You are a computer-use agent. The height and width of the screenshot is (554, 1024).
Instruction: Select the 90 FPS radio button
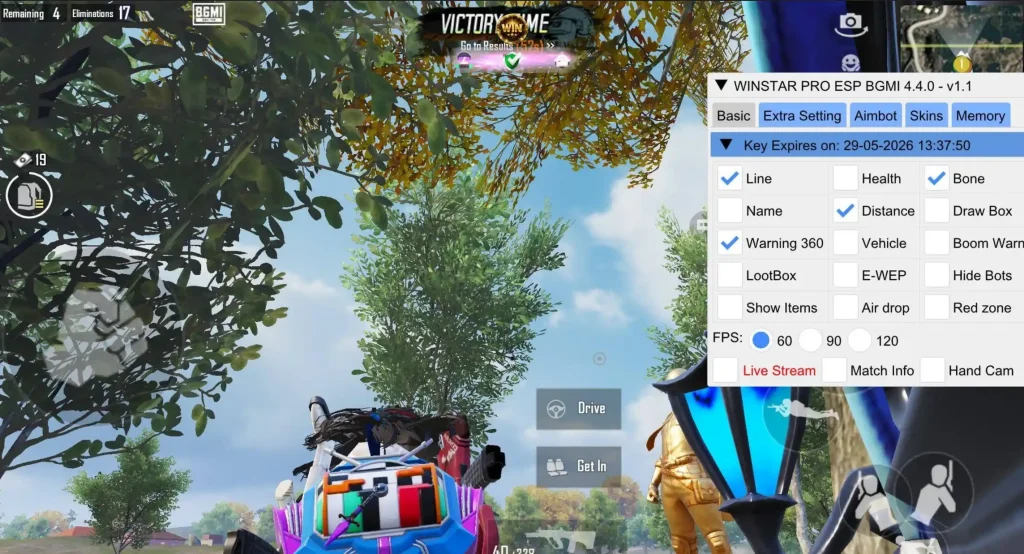(810, 340)
